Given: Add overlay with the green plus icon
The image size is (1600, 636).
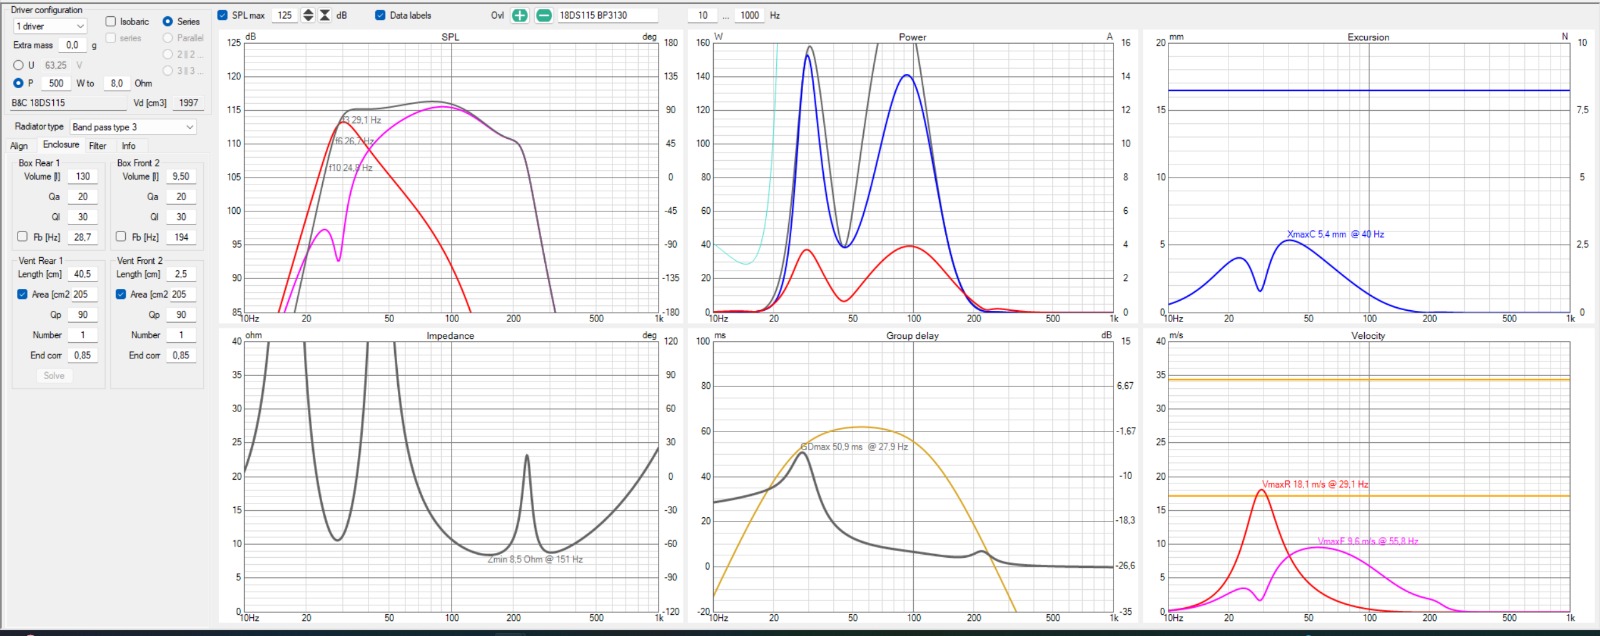Looking at the screenshot, I should [520, 15].
